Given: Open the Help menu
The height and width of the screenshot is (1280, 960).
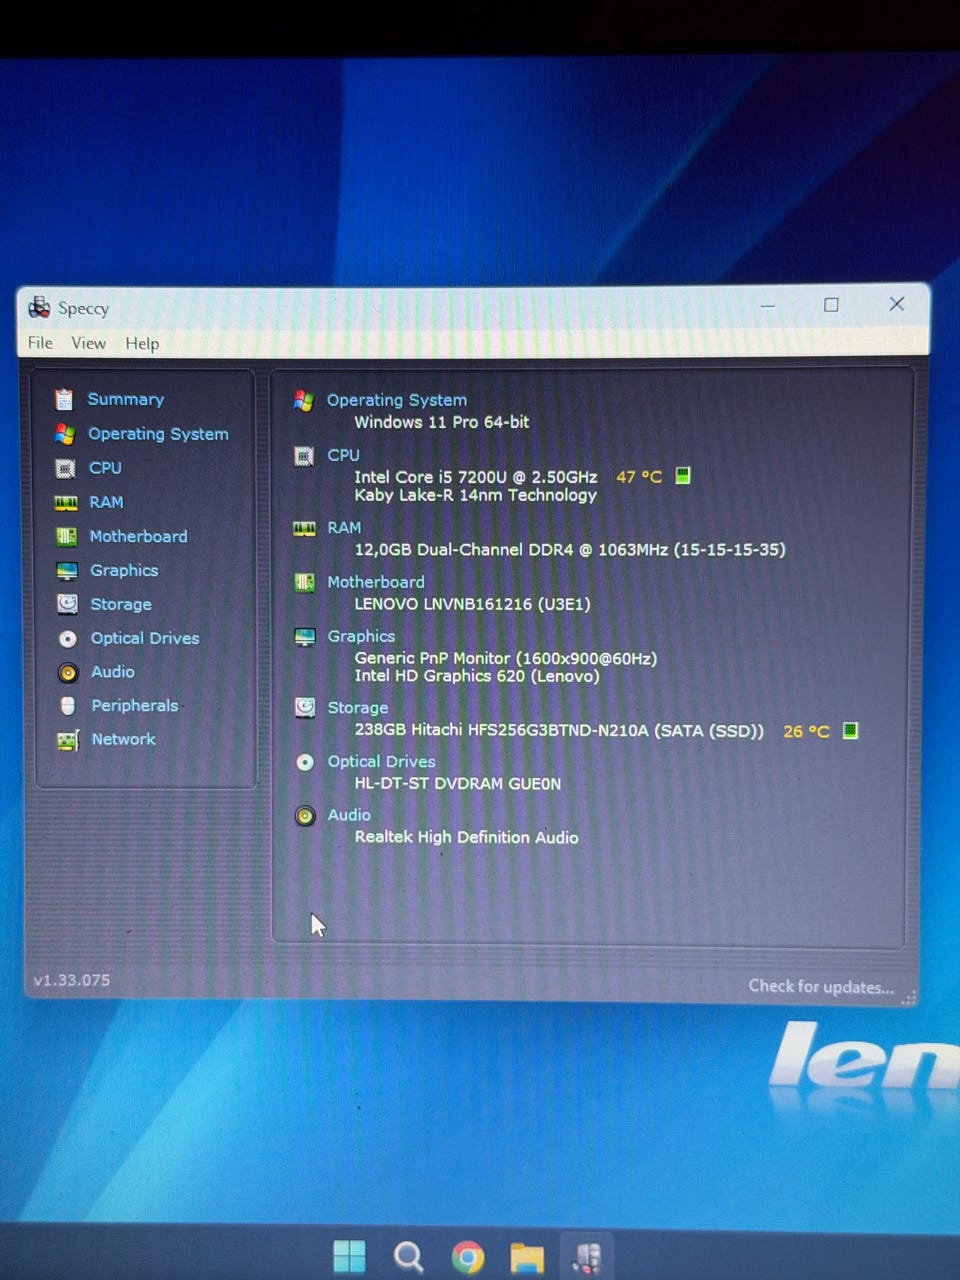Looking at the screenshot, I should coord(142,343).
